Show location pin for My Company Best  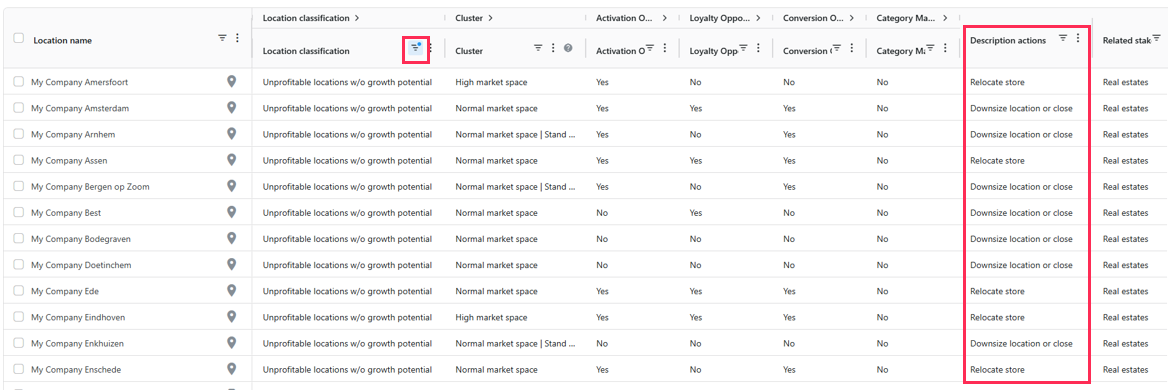tap(232, 212)
